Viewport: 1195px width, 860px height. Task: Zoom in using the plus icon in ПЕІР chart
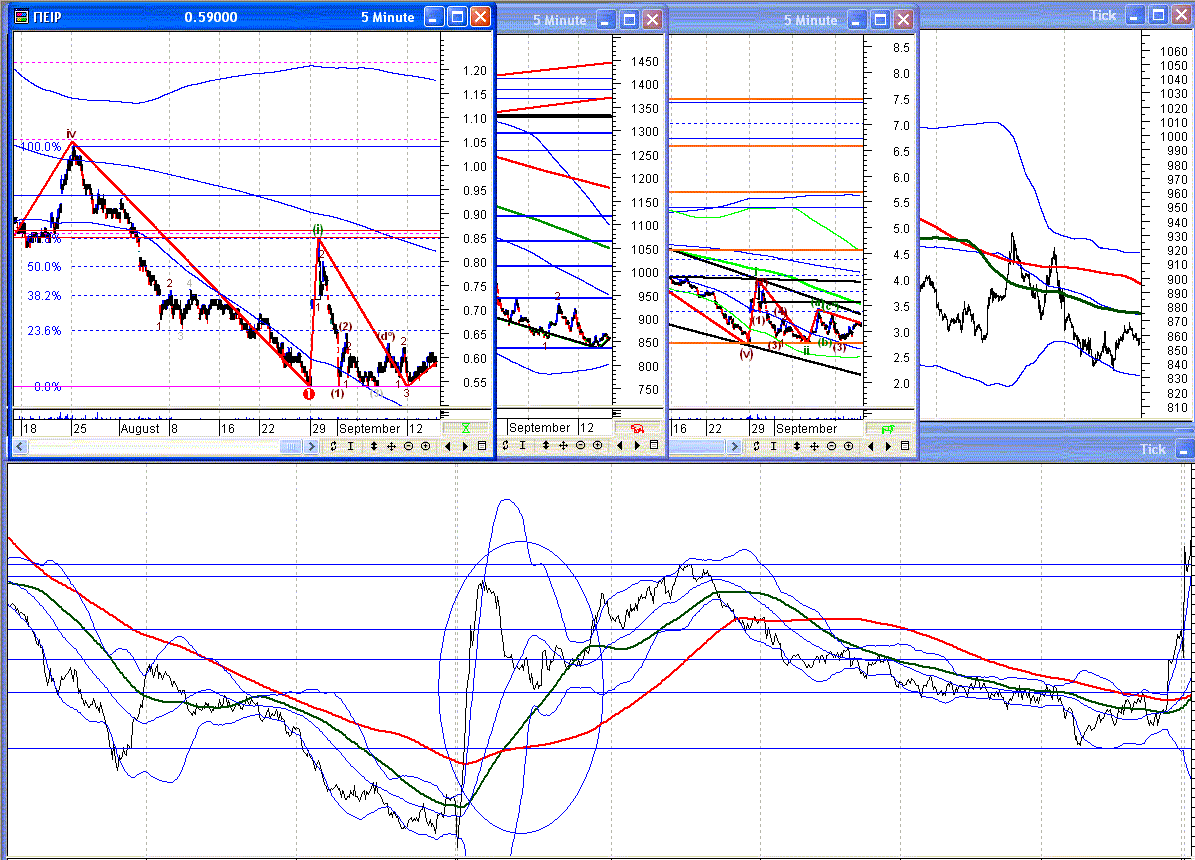click(x=425, y=446)
